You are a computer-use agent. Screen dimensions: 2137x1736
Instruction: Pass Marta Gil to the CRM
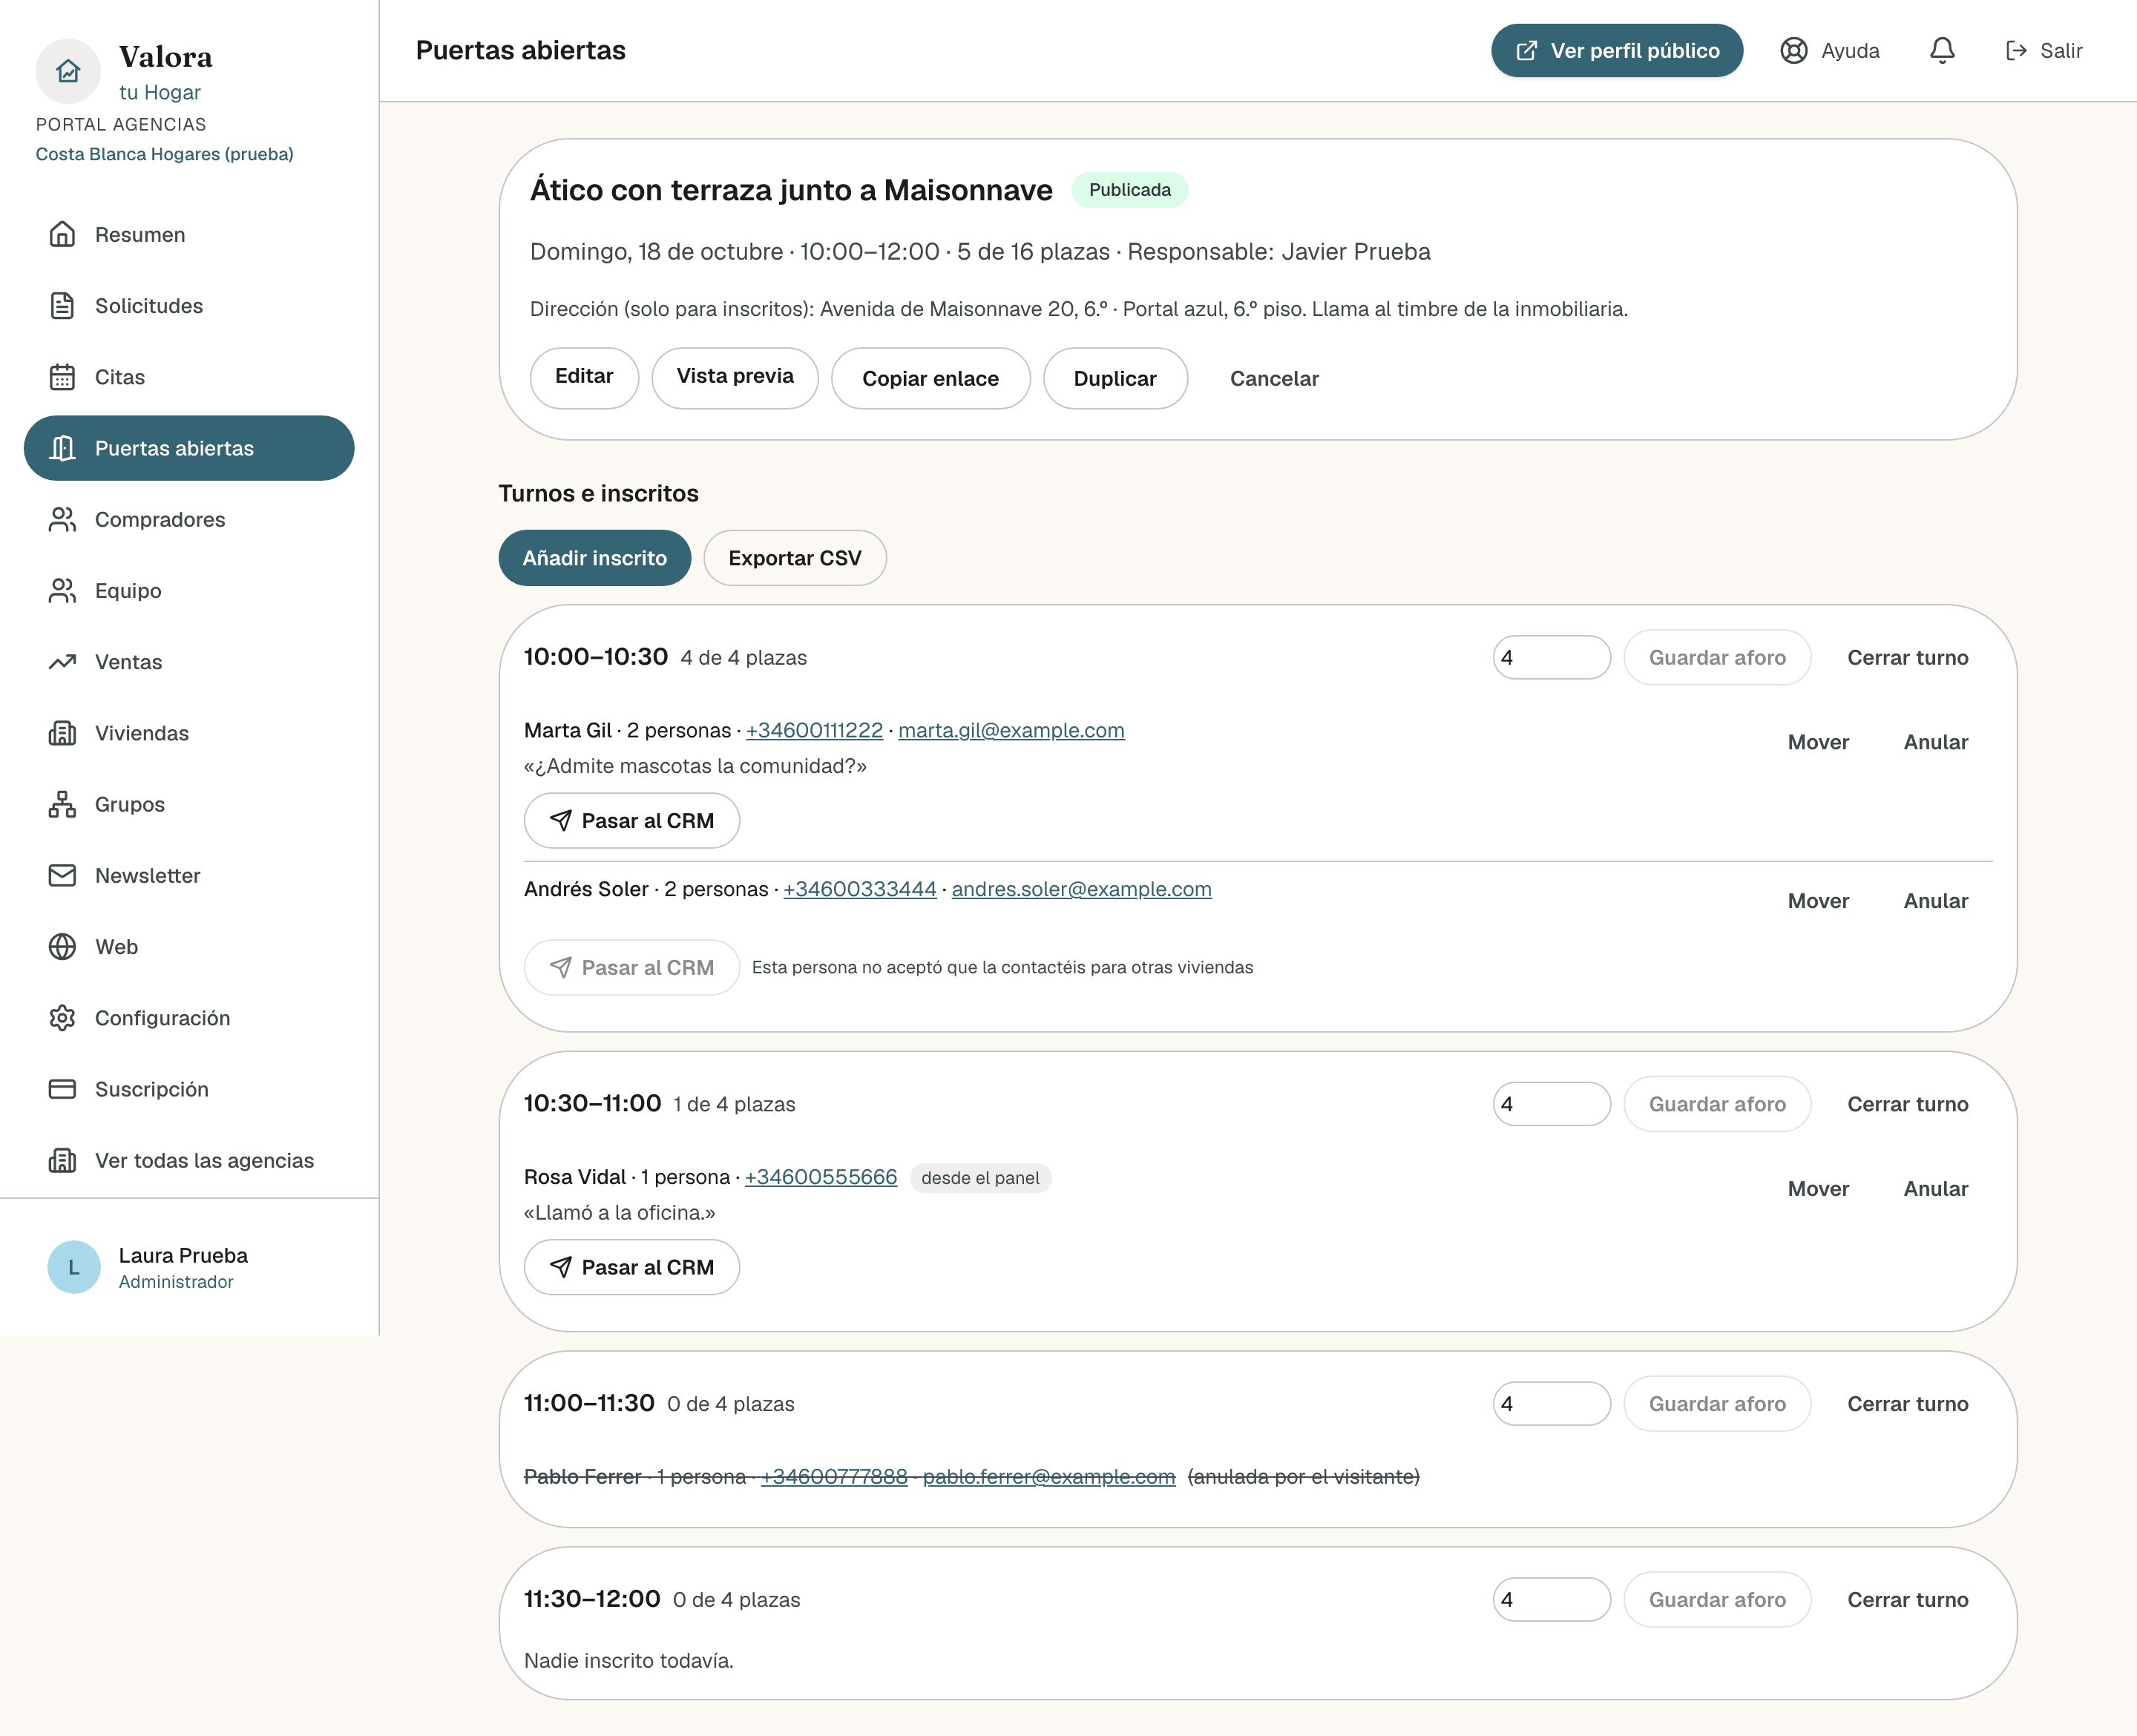[x=632, y=820]
